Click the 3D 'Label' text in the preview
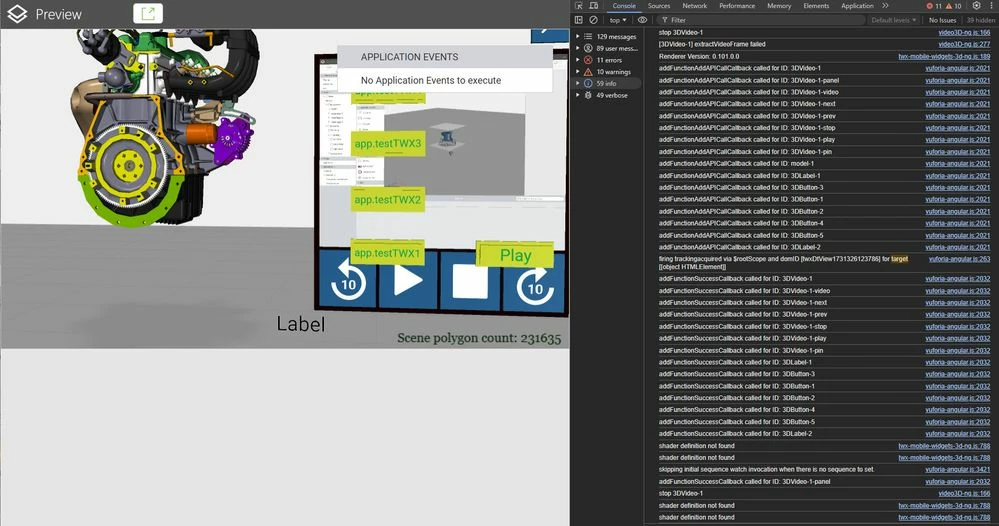 (x=300, y=323)
